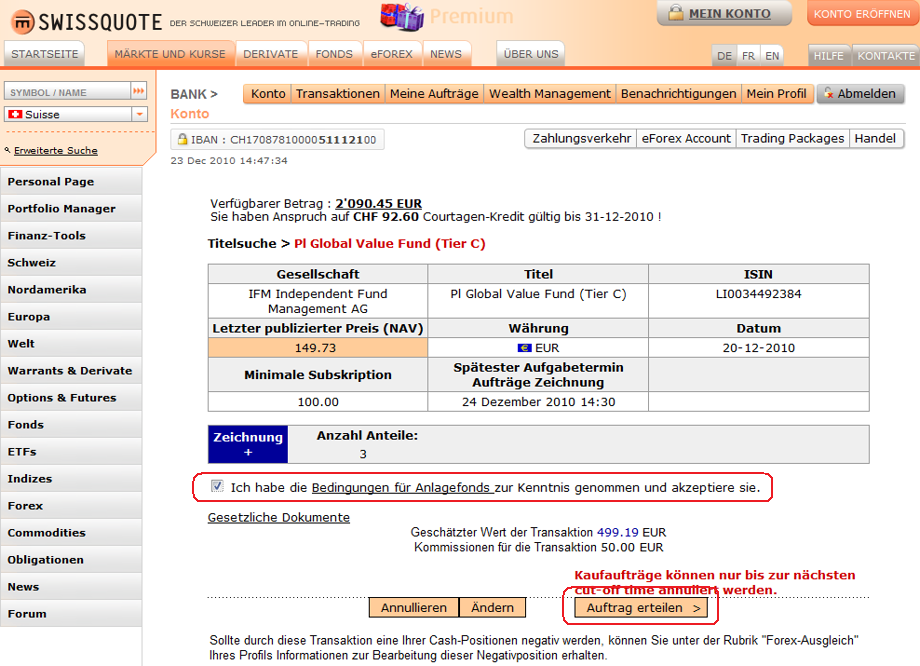
Task: Select the top Fonds navigation tab
Action: pos(334,54)
